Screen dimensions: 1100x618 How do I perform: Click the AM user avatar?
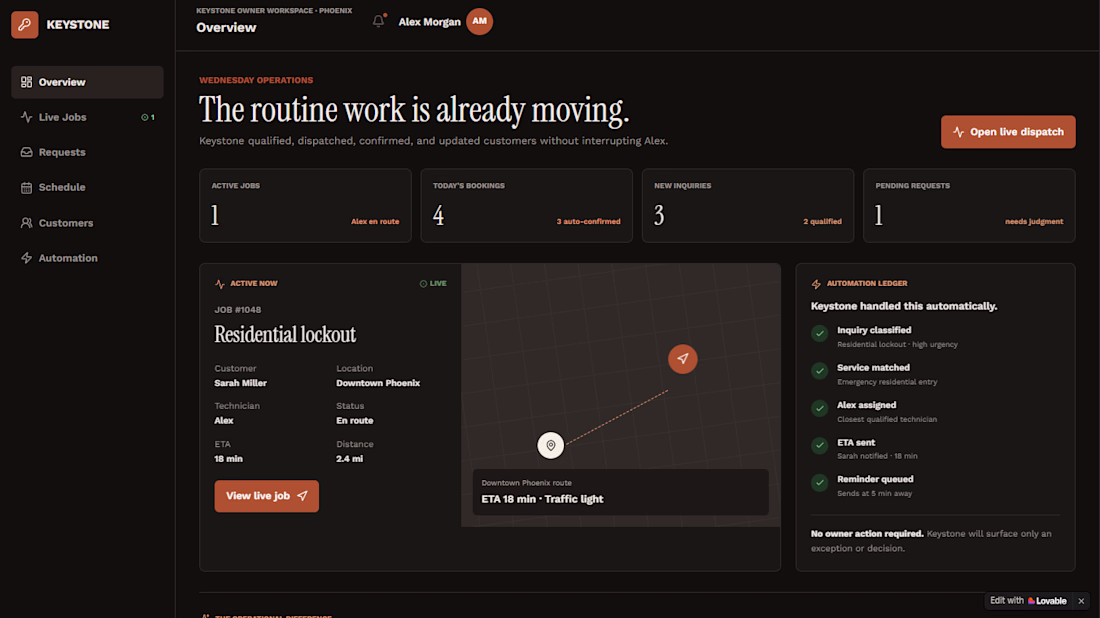(479, 22)
